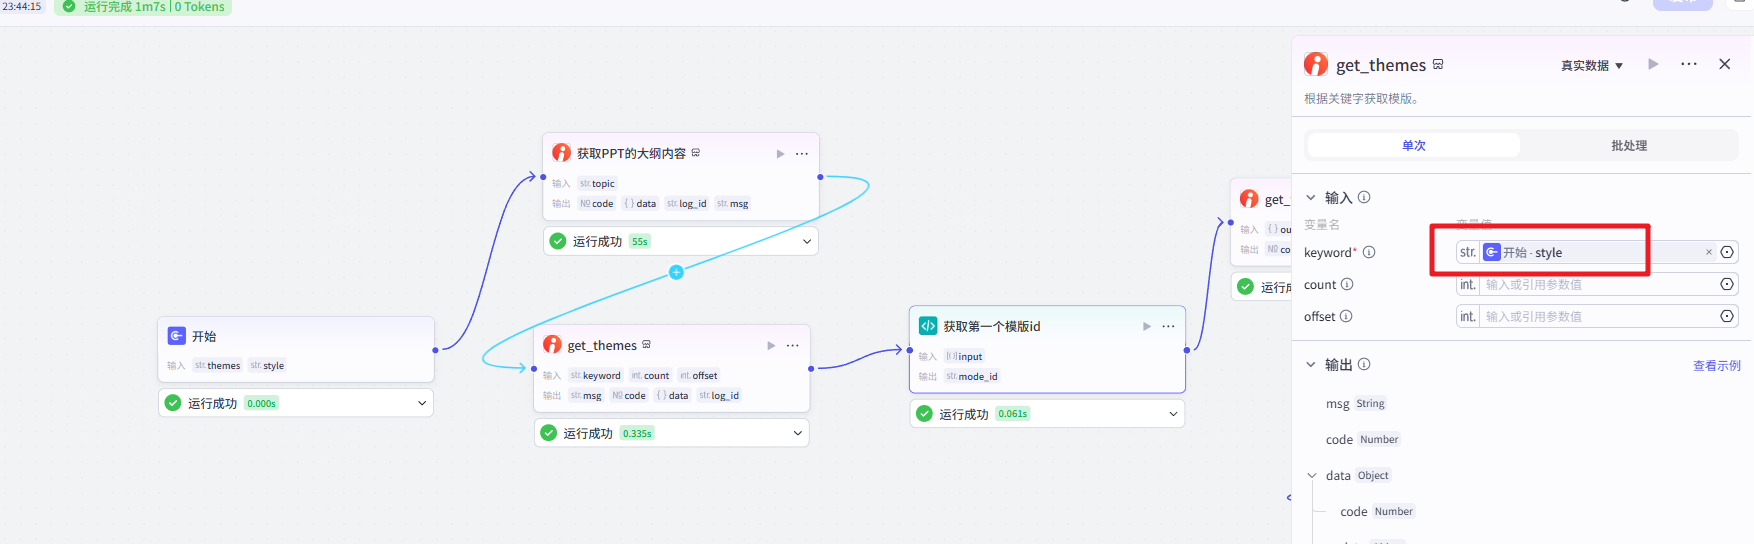Screen dimensions: 1754x544
Task: Click the info icon next to keyword
Action: [x=1369, y=253]
